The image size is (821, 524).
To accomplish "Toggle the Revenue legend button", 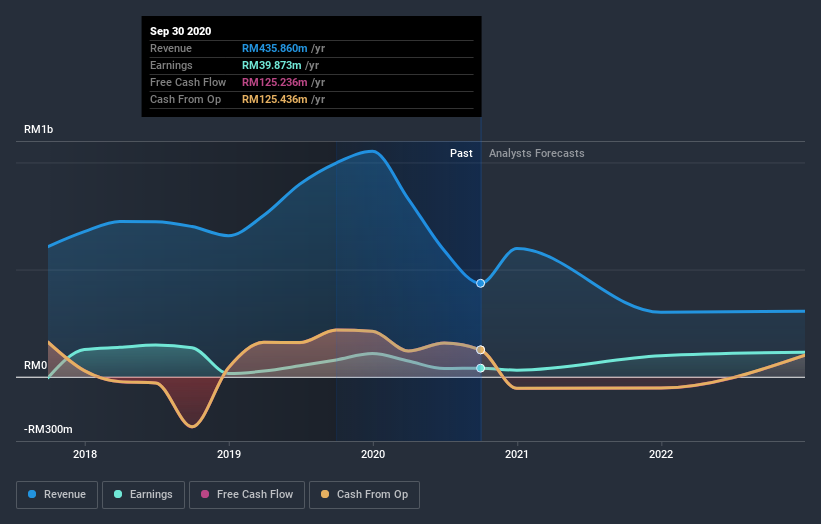I will point(57,495).
